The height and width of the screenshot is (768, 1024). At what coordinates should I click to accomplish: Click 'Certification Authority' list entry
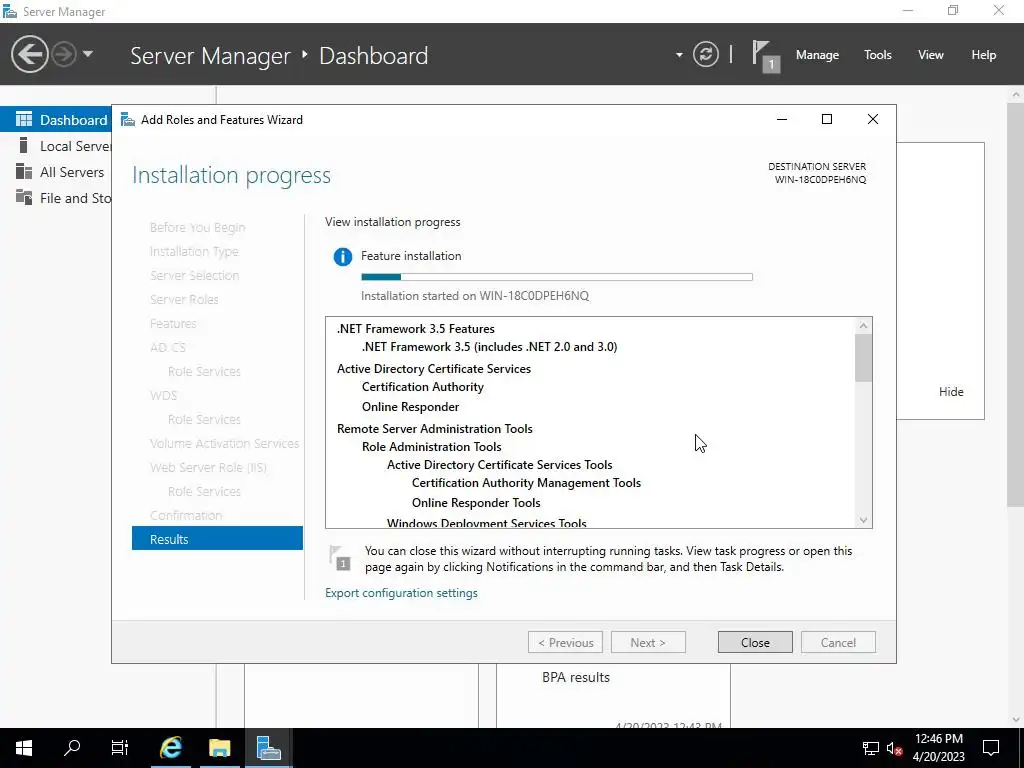click(423, 387)
